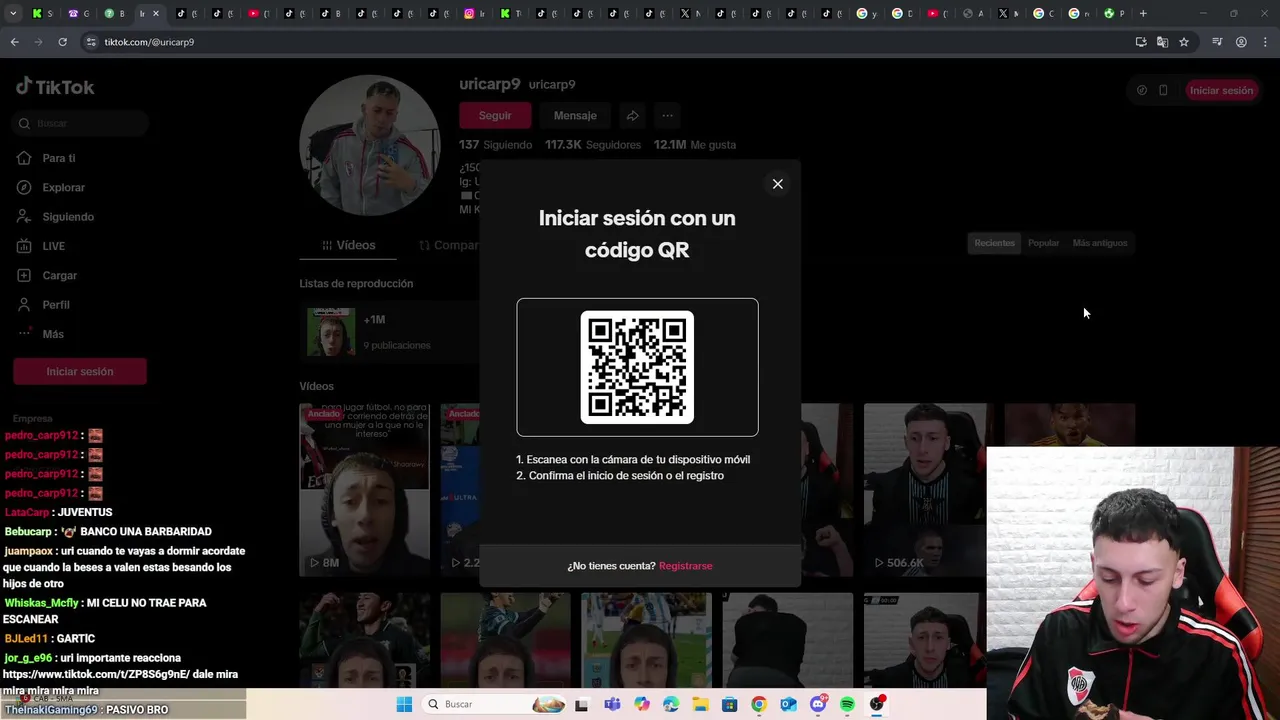Click uricarp9's profile picture
1280x720 pixels.
pyautogui.click(x=370, y=145)
